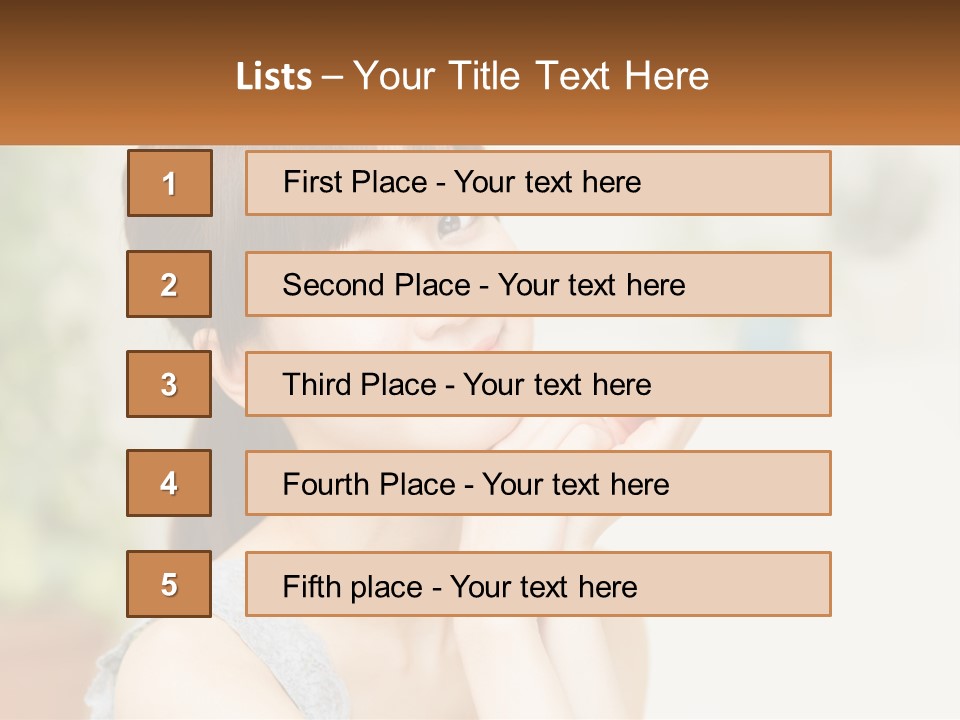Select the Third Place text box
This screenshot has height=720, width=960.
538,384
